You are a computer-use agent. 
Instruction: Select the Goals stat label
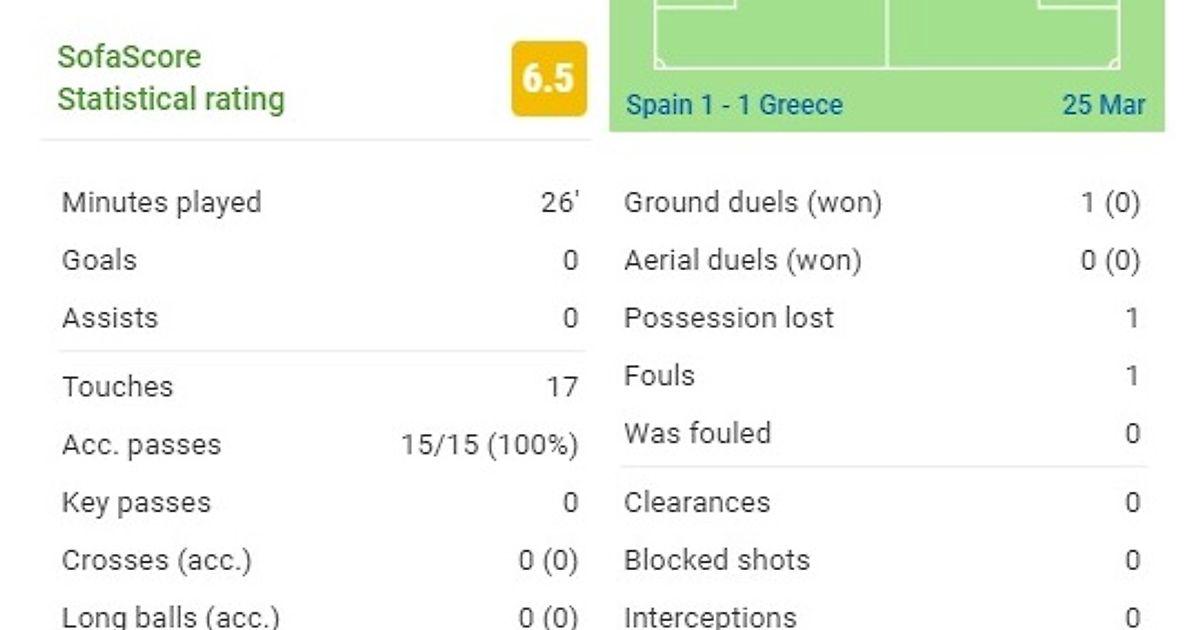click(x=99, y=261)
